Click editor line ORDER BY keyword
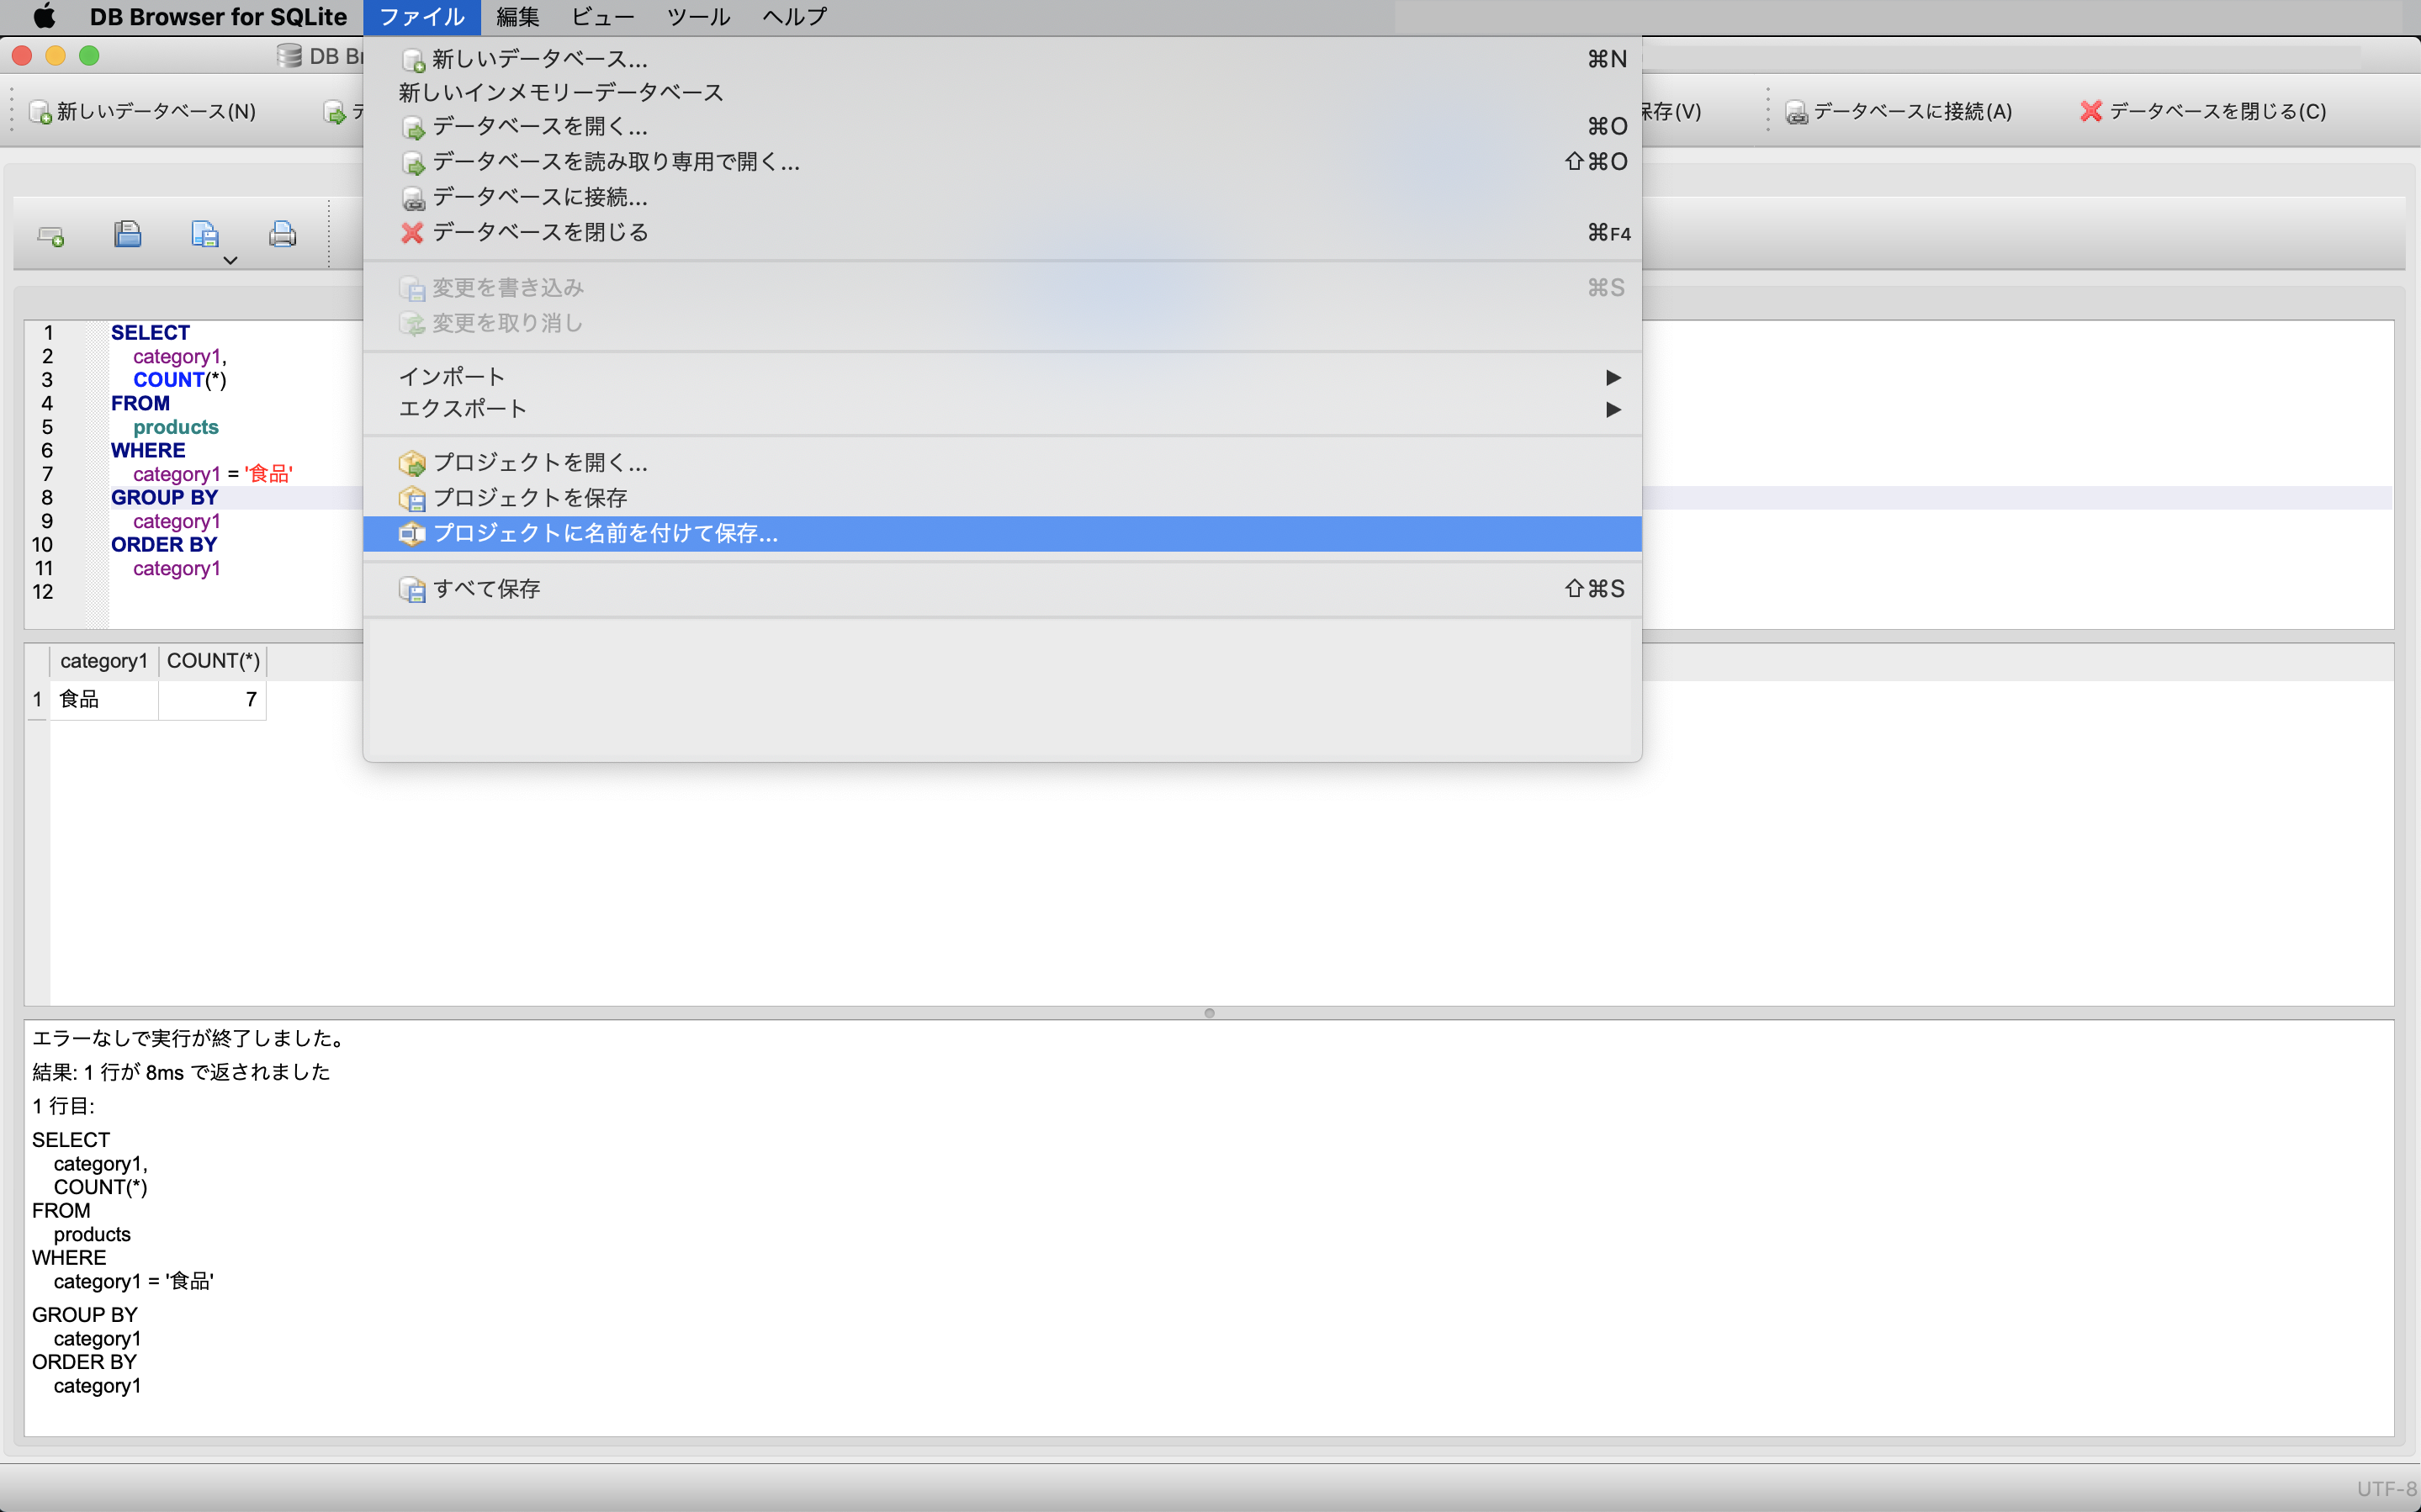The width and height of the screenshot is (2421, 1512). pyautogui.click(x=164, y=545)
